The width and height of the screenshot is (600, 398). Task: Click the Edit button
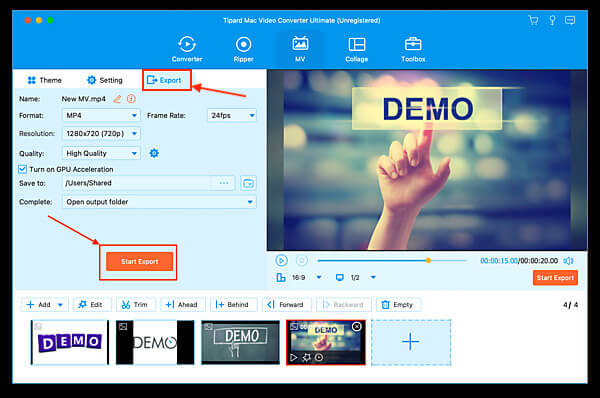pyautogui.click(x=91, y=305)
